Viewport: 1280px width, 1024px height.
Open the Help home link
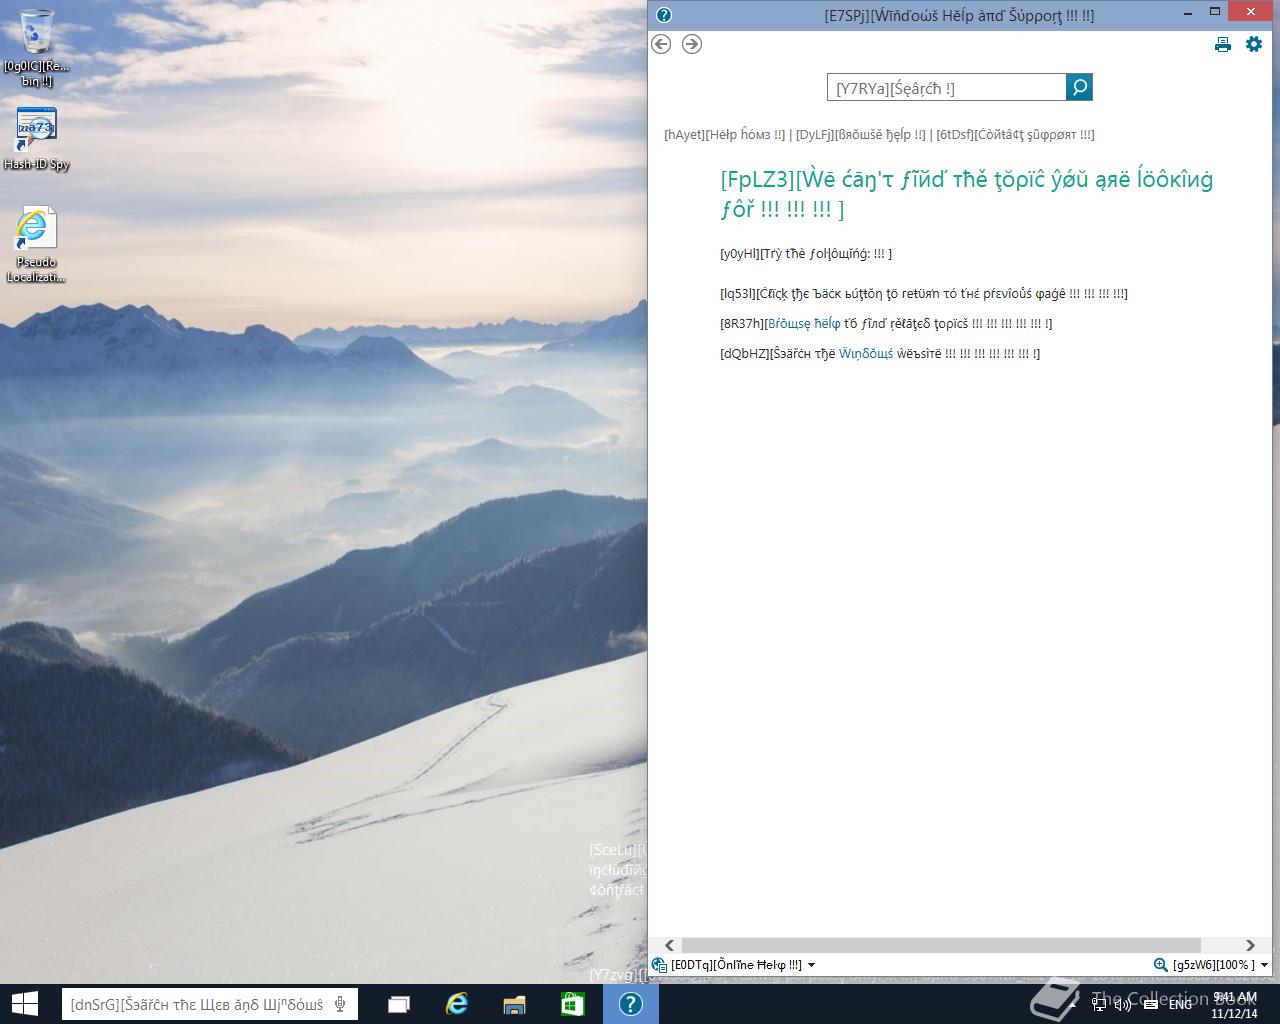(x=725, y=135)
